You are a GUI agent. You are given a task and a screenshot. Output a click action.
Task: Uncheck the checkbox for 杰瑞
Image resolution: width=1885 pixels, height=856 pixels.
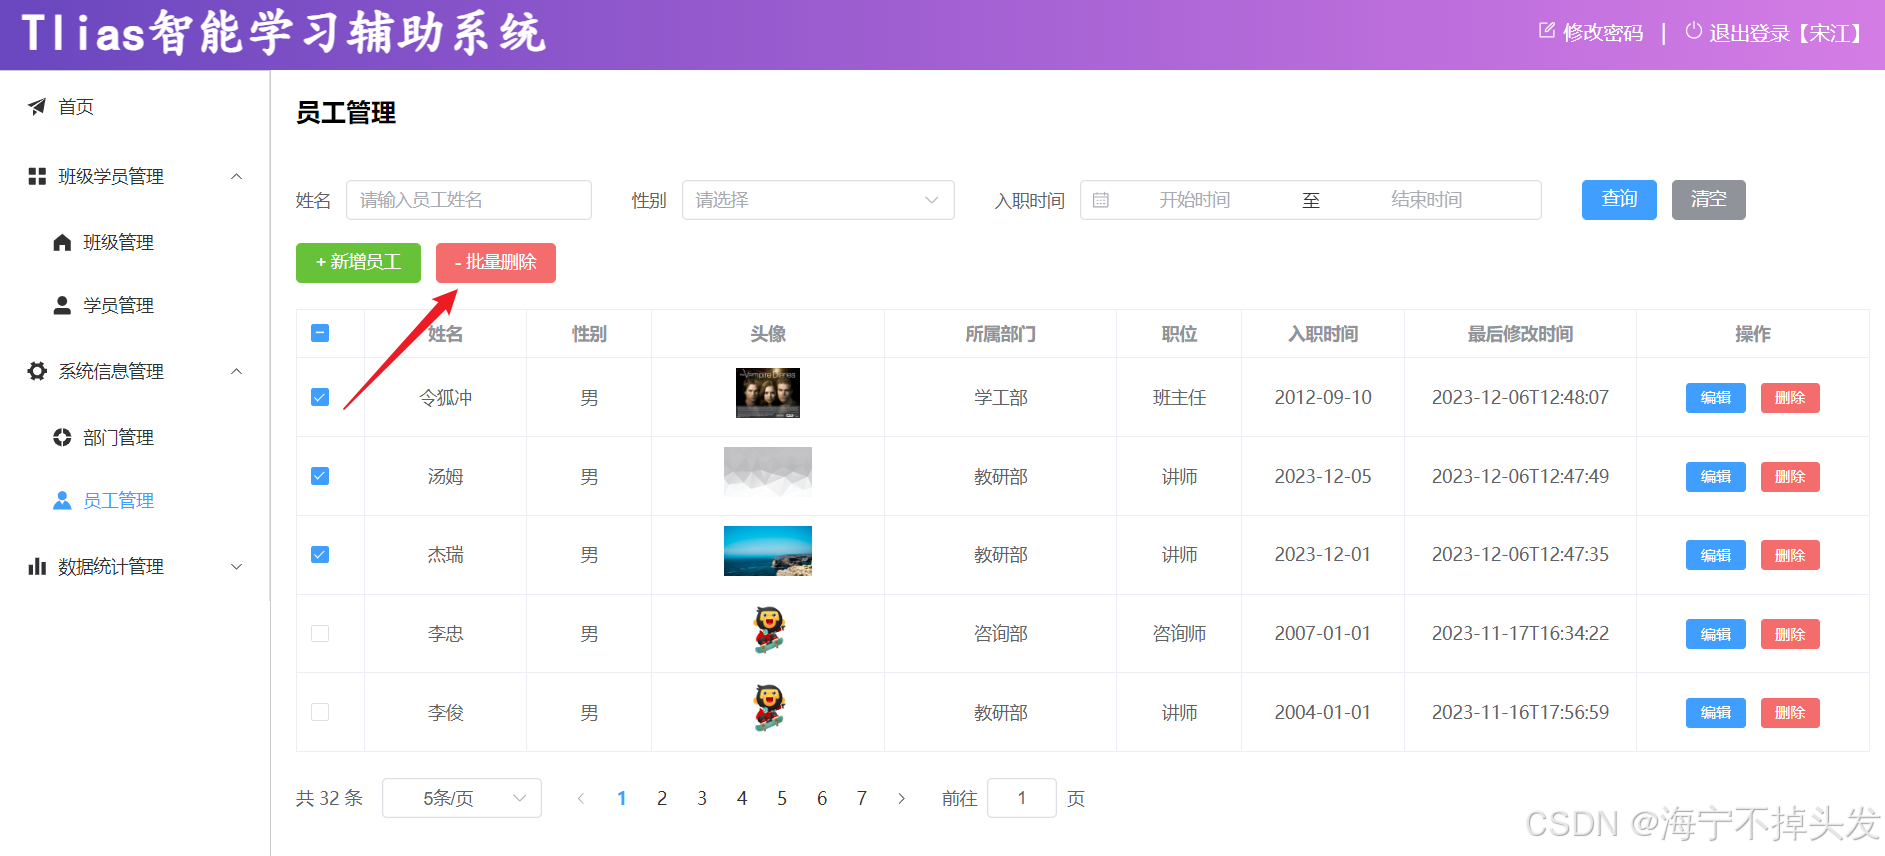point(320,555)
